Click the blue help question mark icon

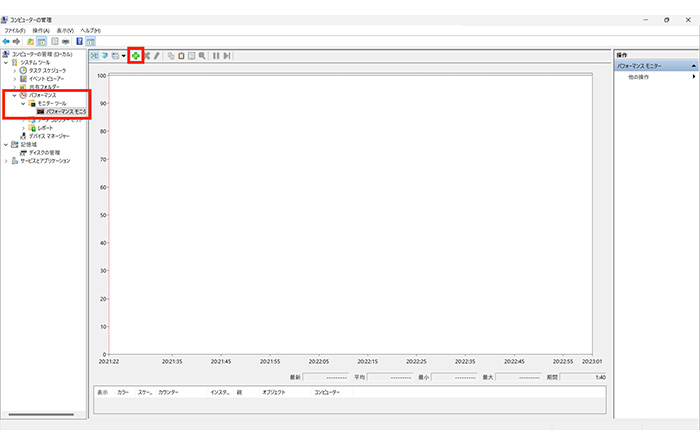pyautogui.click(x=79, y=41)
